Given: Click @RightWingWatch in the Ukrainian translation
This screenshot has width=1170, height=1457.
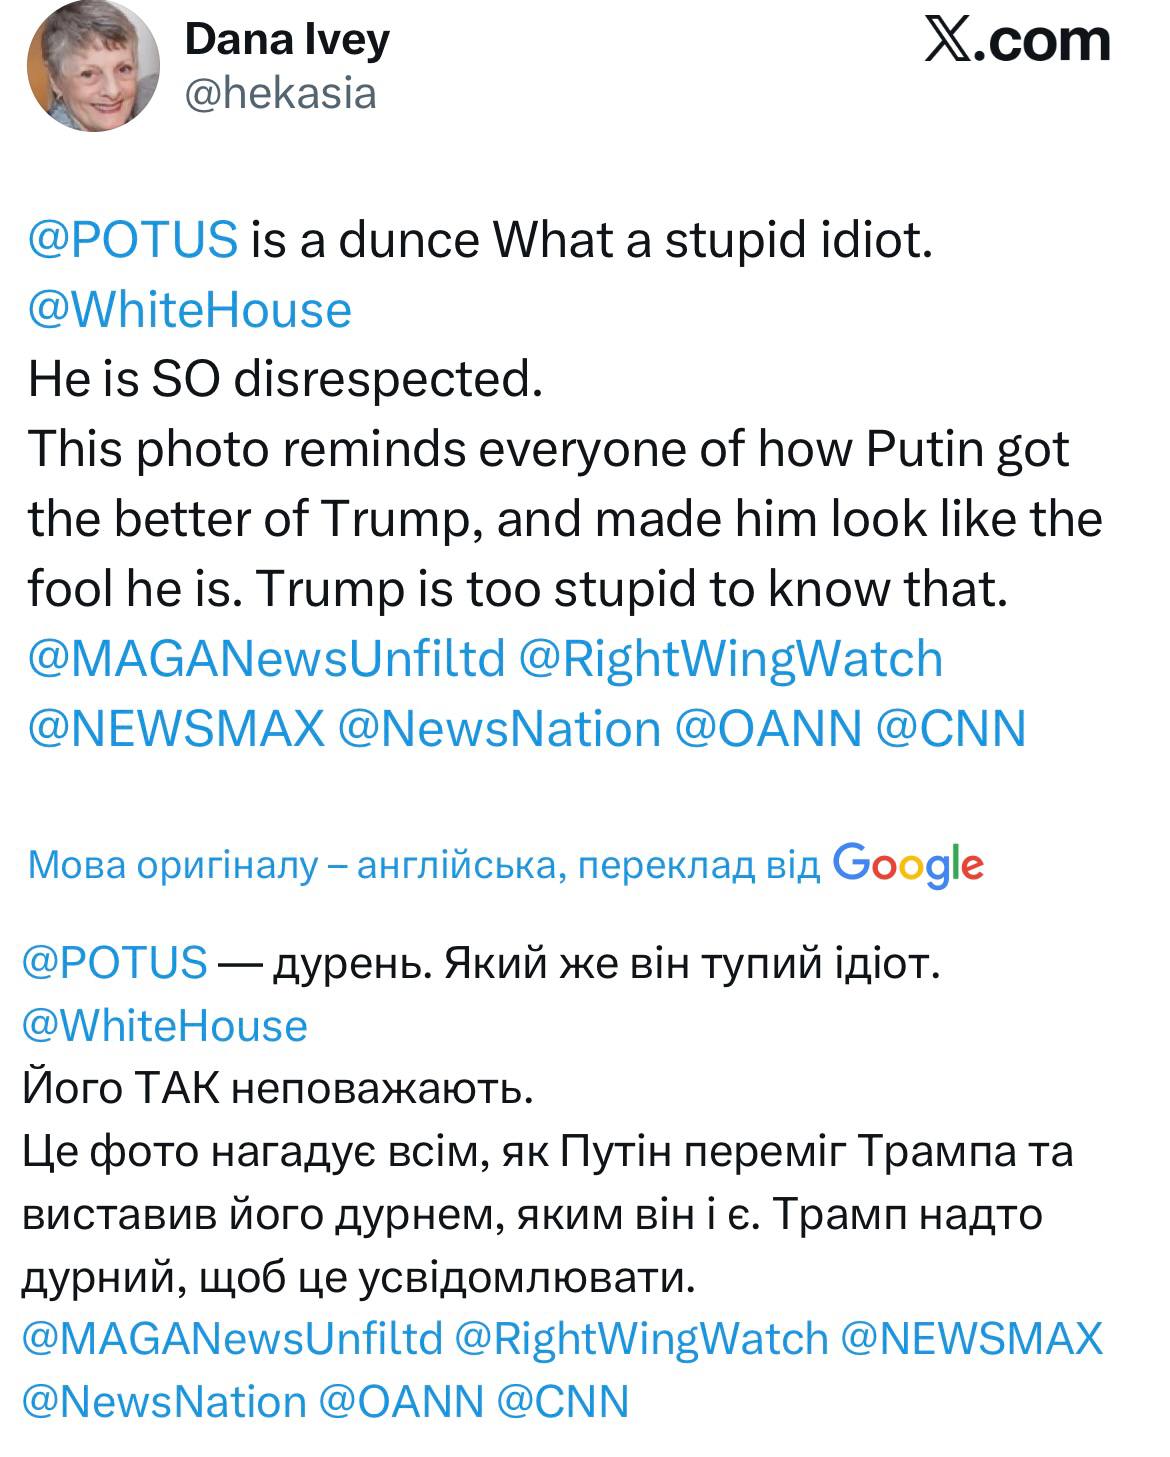Looking at the screenshot, I should click(642, 1338).
